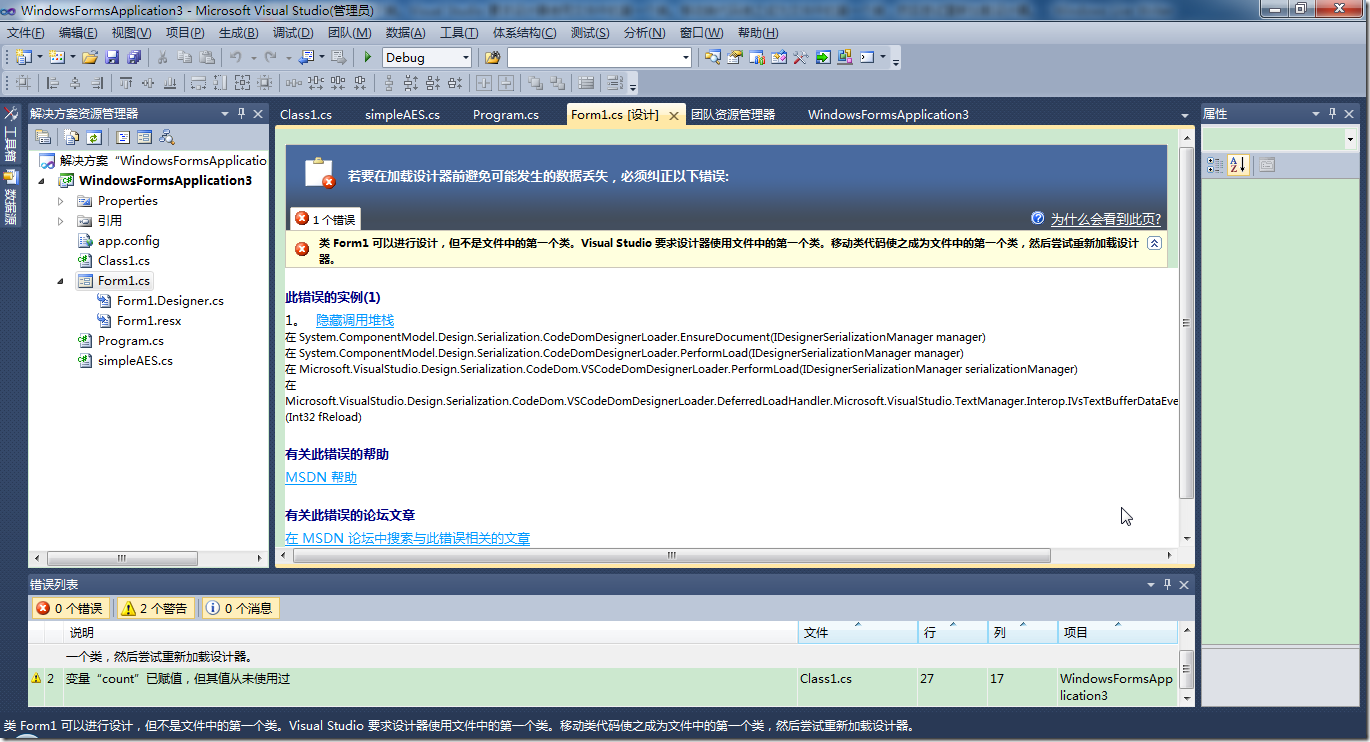Open a file using the folder icon
The height and width of the screenshot is (742, 1370).
tap(90, 57)
